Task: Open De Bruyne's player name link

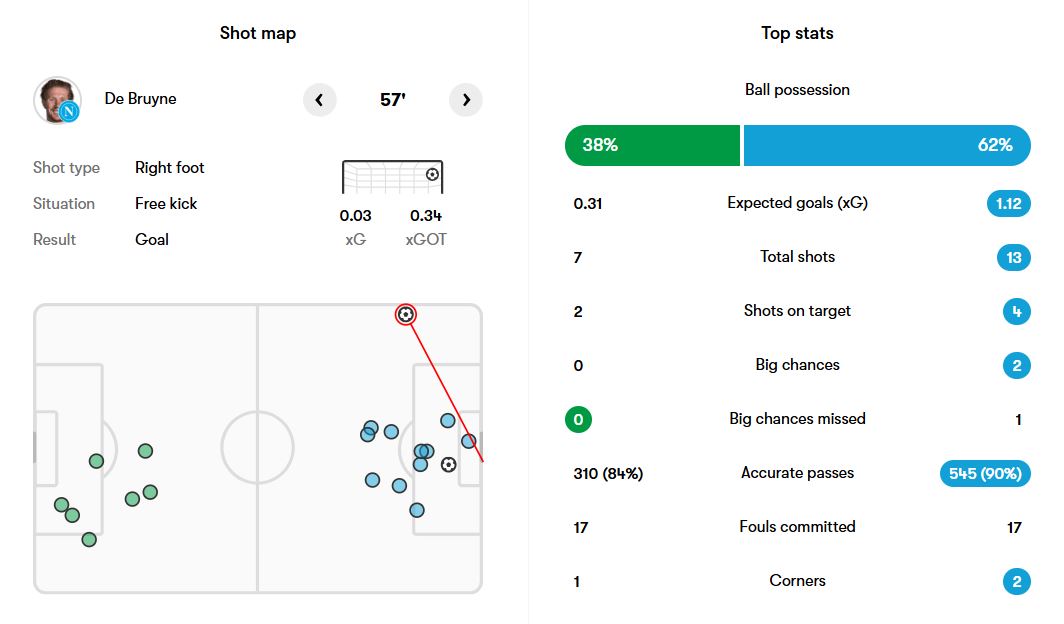Action: pos(140,99)
